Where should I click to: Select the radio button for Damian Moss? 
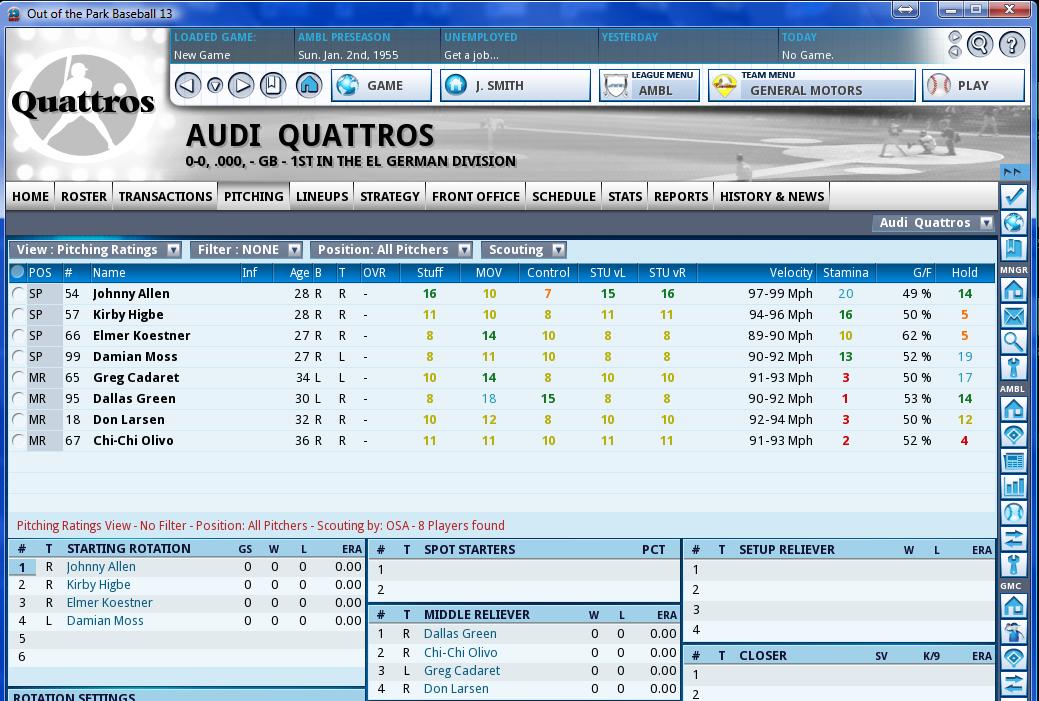click(x=19, y=356)
